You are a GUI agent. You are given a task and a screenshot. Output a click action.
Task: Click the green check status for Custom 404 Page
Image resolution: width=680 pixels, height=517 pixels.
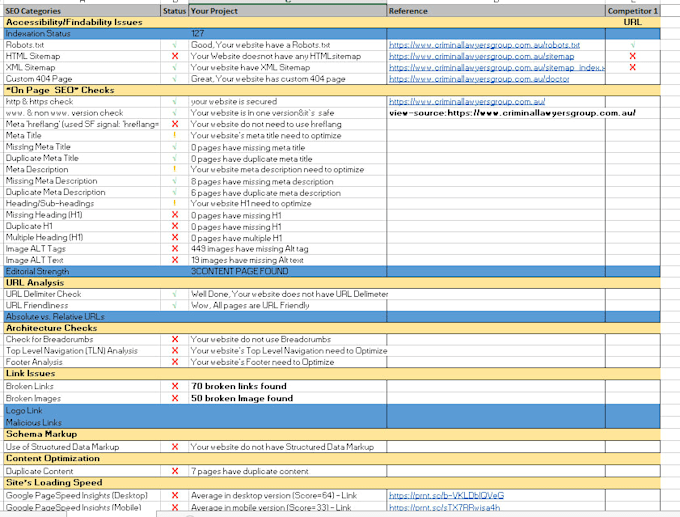[x=175, y=79]
